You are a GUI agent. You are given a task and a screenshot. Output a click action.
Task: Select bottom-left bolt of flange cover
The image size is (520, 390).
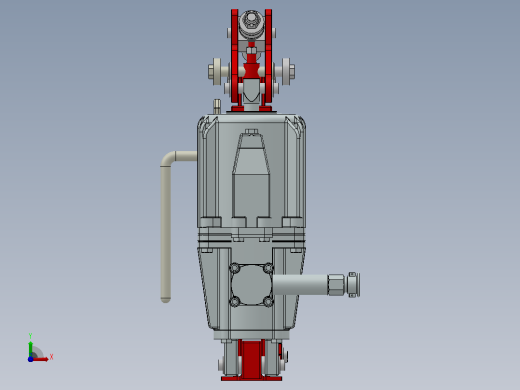pos(235,302)
